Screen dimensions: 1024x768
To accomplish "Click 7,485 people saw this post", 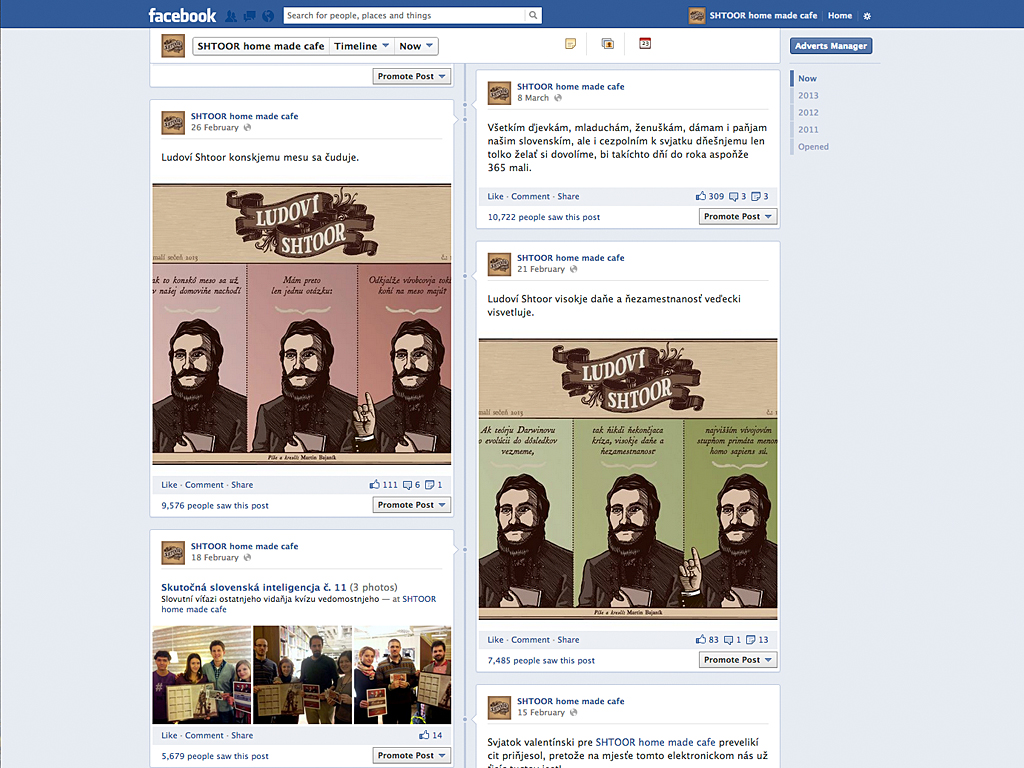I will click(541, 660).
